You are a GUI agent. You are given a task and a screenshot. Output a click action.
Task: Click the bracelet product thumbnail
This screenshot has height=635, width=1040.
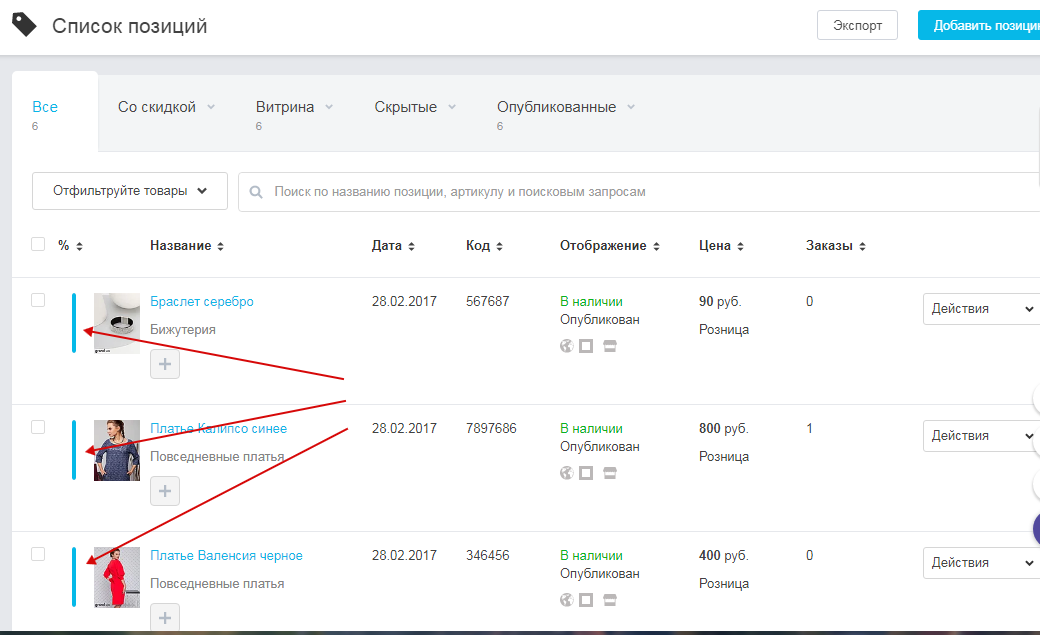pyautogui.click(x=117, y=323)
